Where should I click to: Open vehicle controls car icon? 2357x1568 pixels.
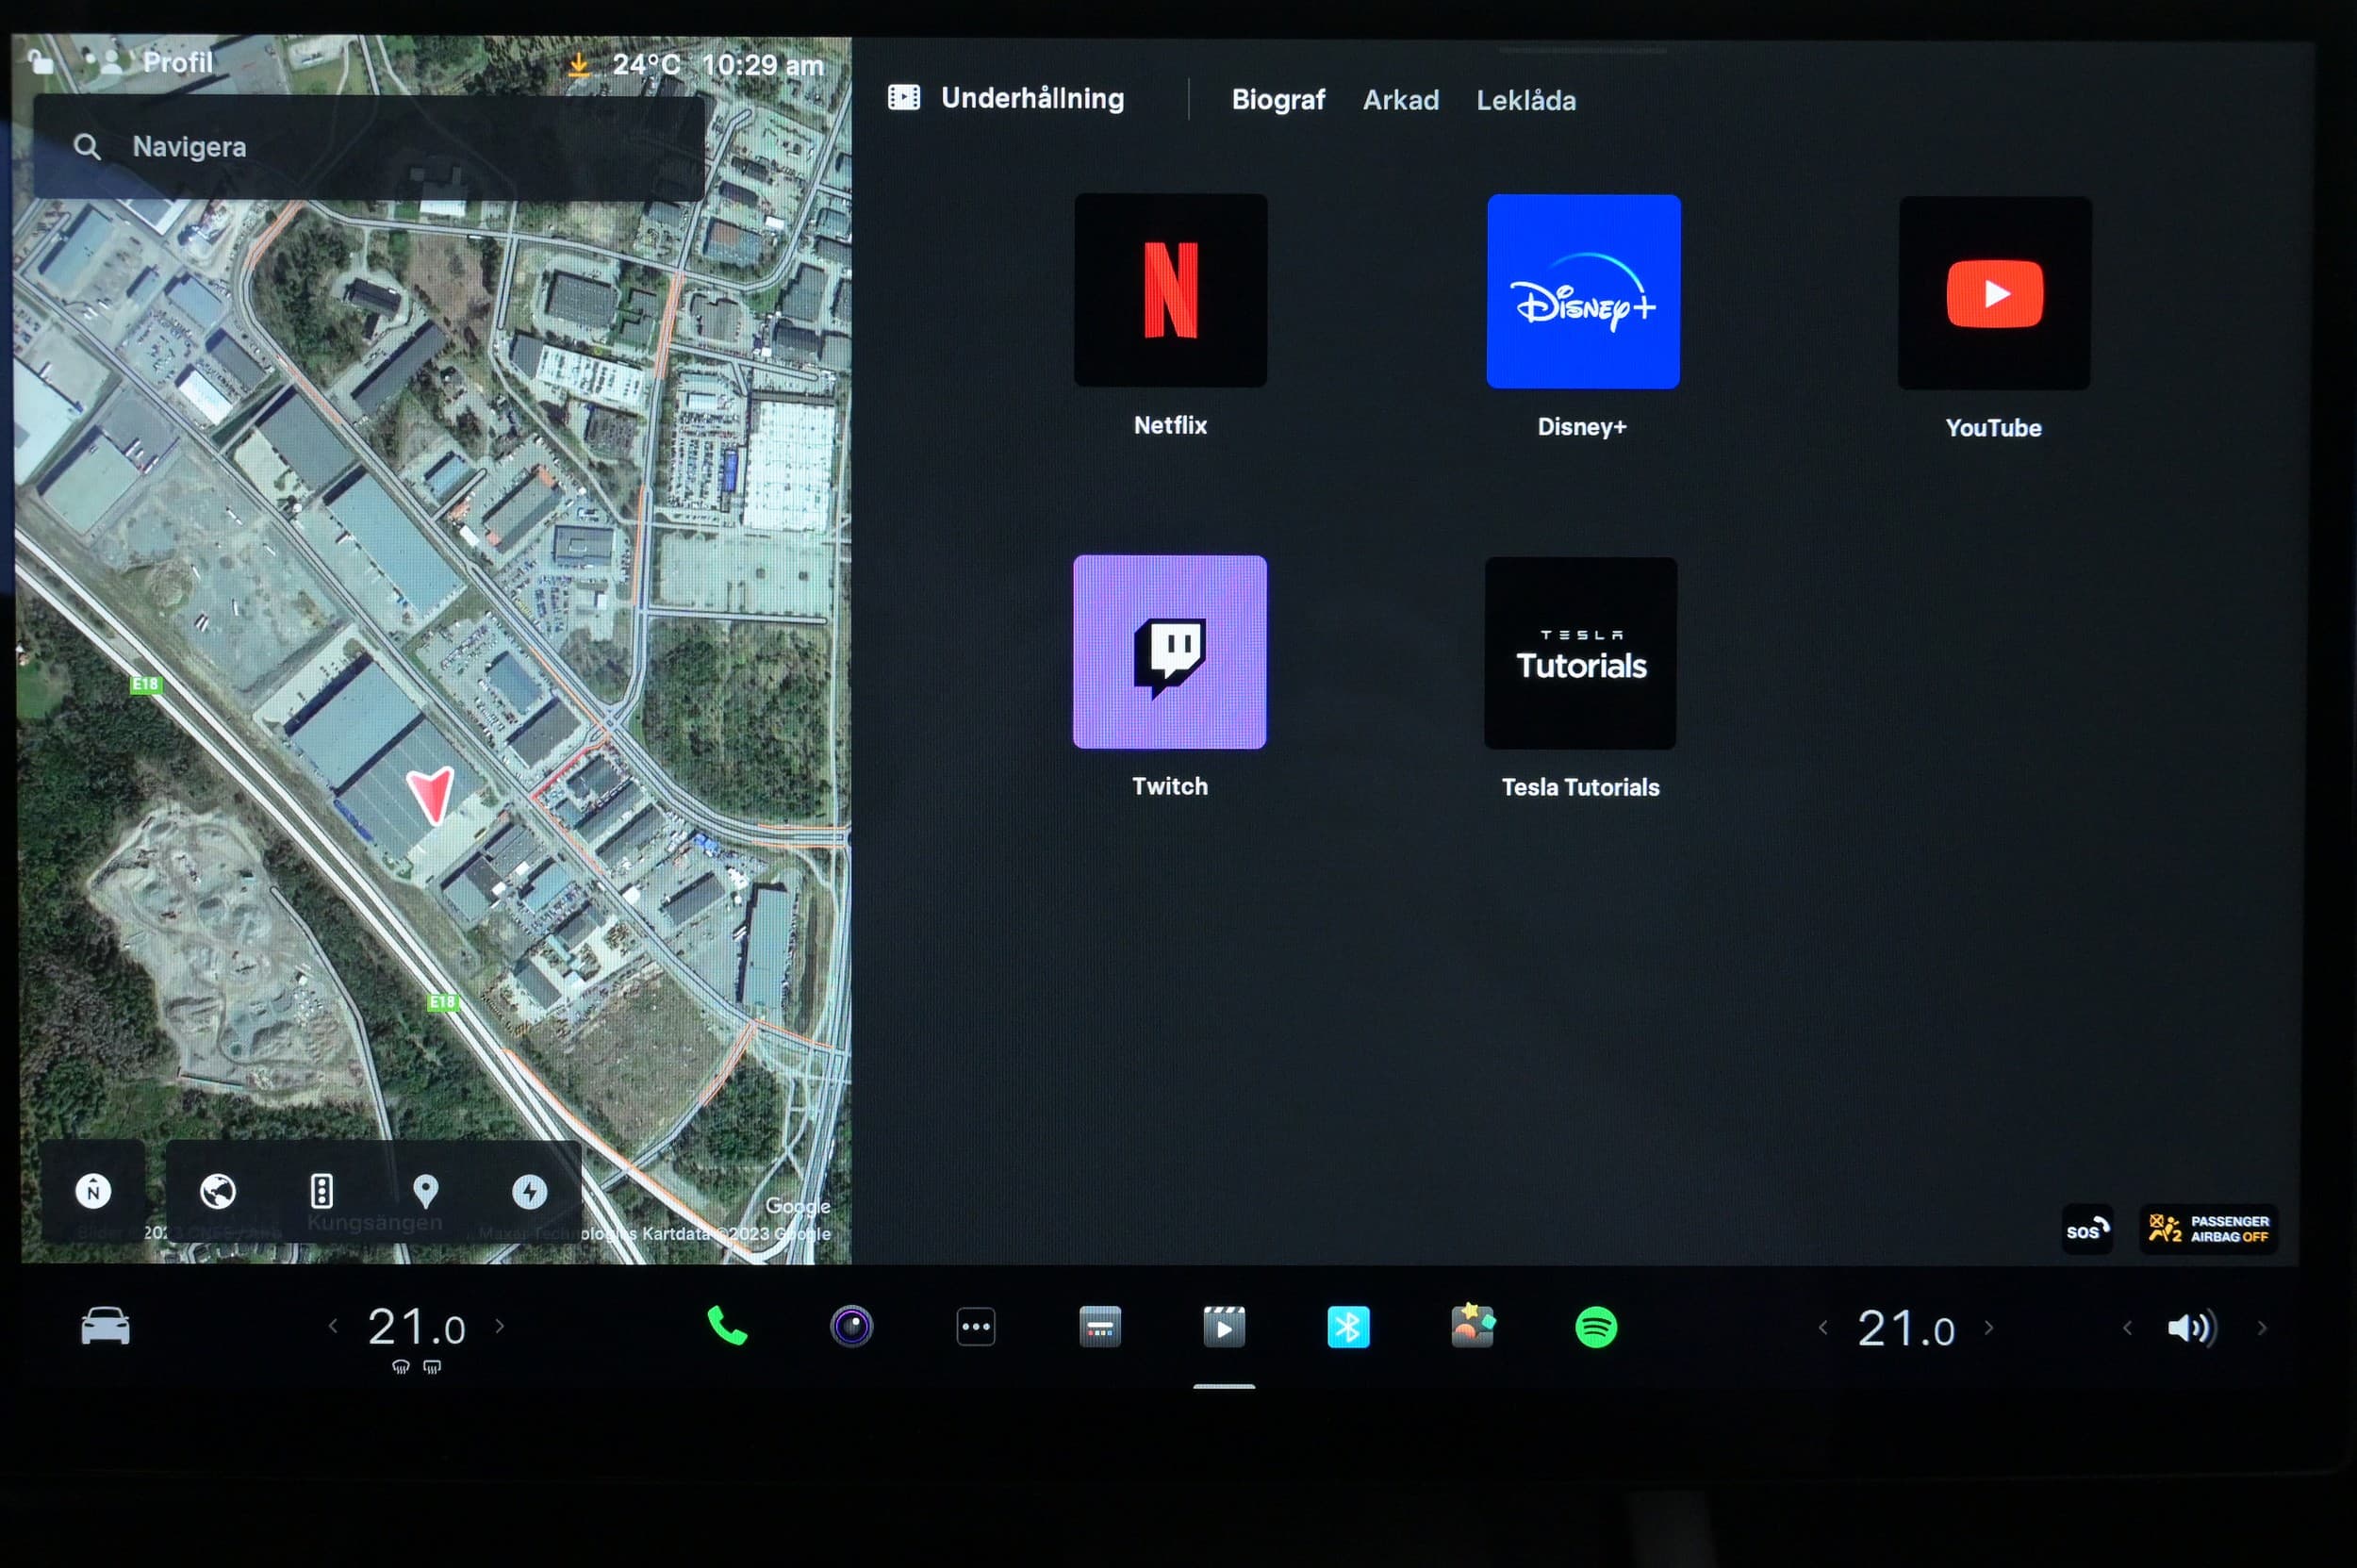[x=105, y=1327]
